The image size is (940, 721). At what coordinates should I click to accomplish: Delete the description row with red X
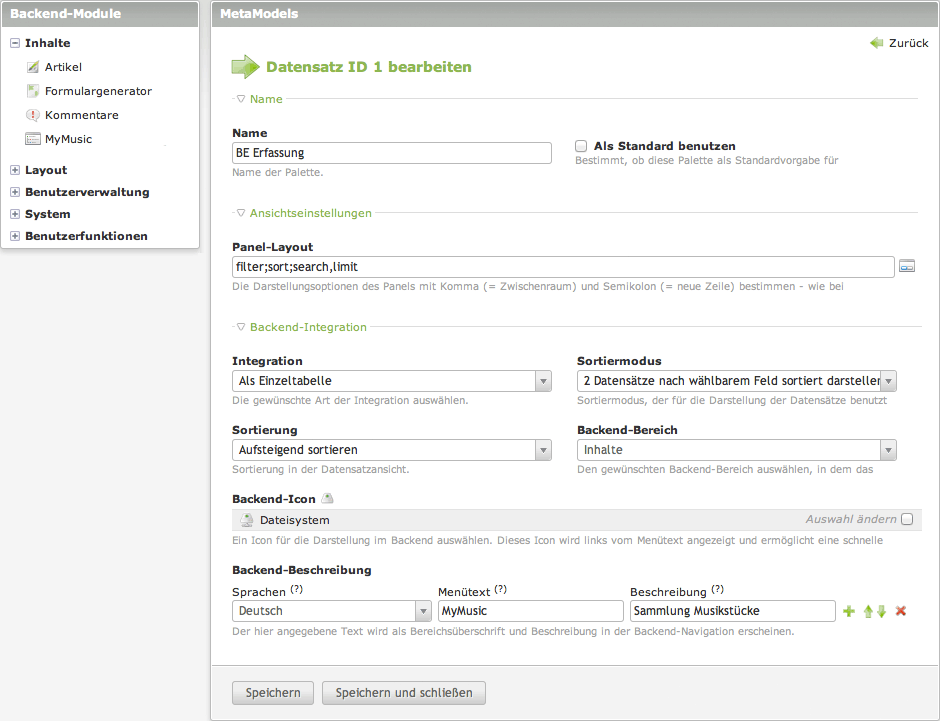click(900, 611)
